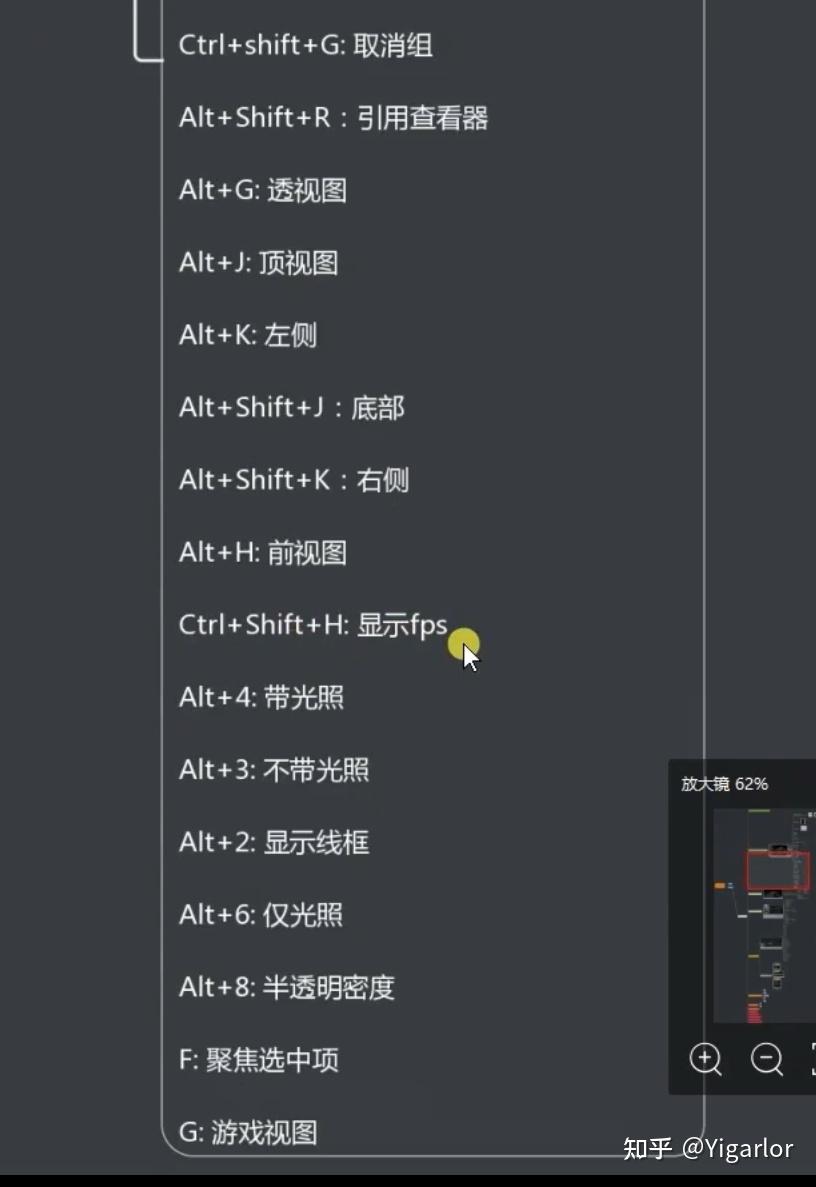Screen dimensions: 816x1187
Task: Select the Alt+4 带光照 node
Action: (x=261, y=697)
